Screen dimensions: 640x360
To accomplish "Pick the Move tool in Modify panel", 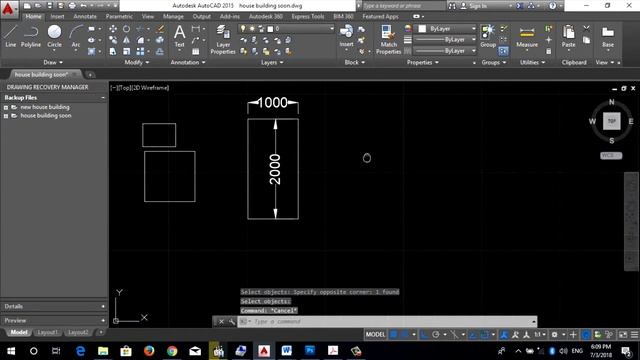I will (x=113, y=29).
